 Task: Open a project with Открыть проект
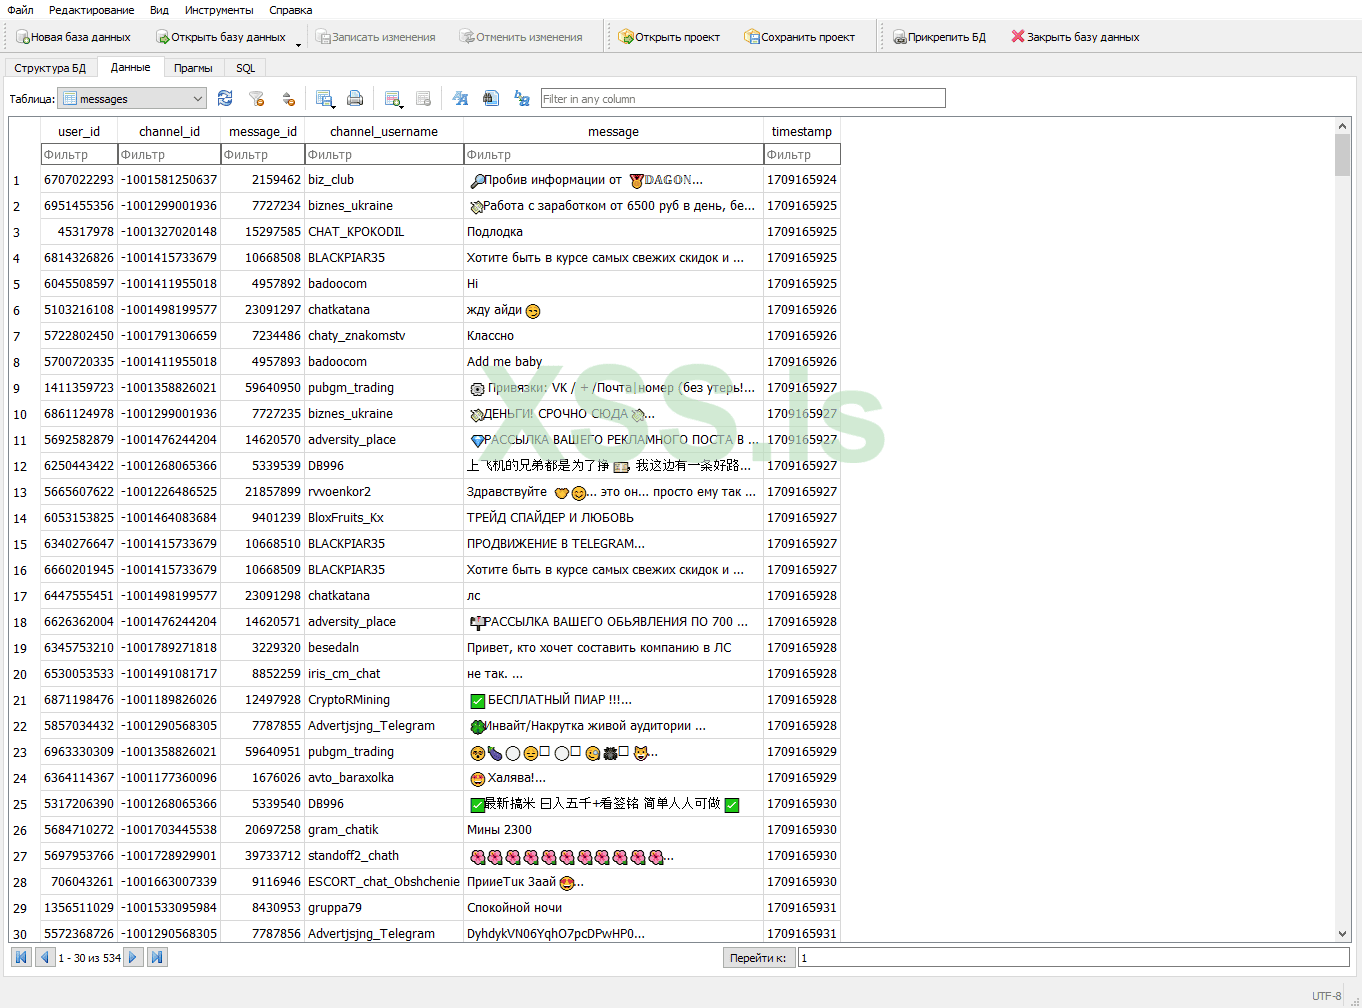coord(669,37)
